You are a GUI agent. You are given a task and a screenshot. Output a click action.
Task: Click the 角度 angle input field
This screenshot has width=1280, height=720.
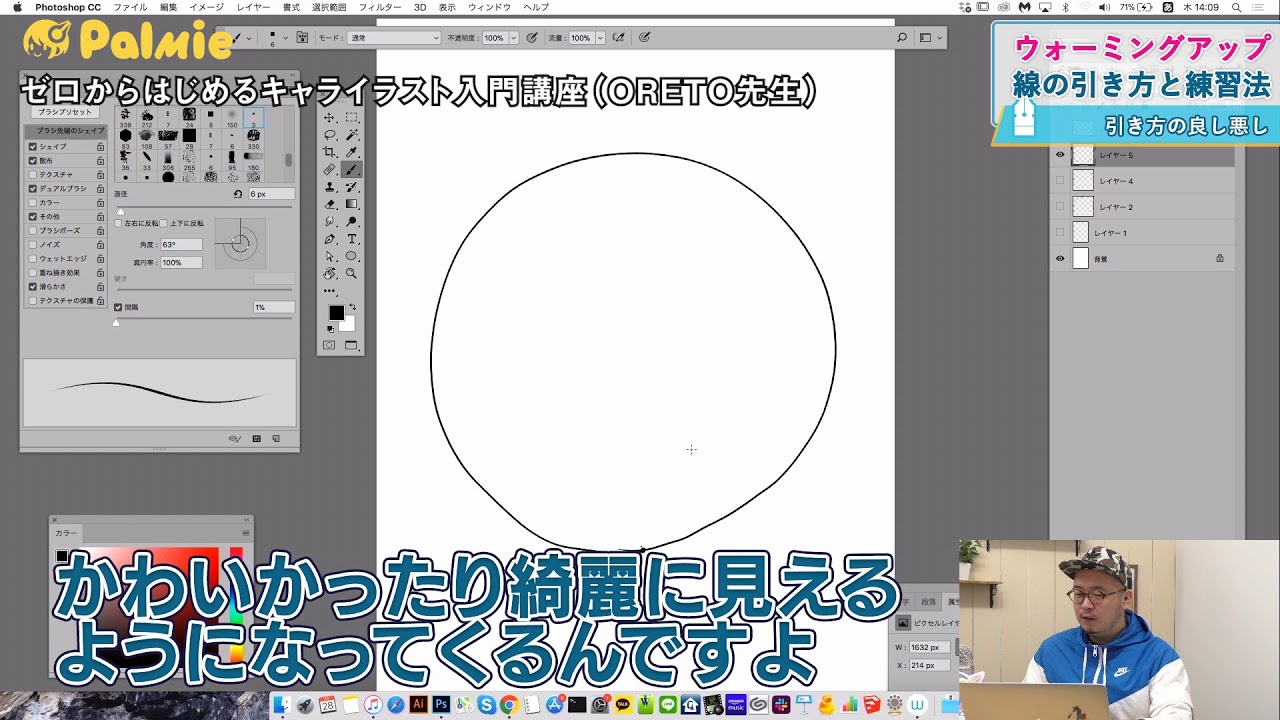pyautogui.click(x=180, y=245)
